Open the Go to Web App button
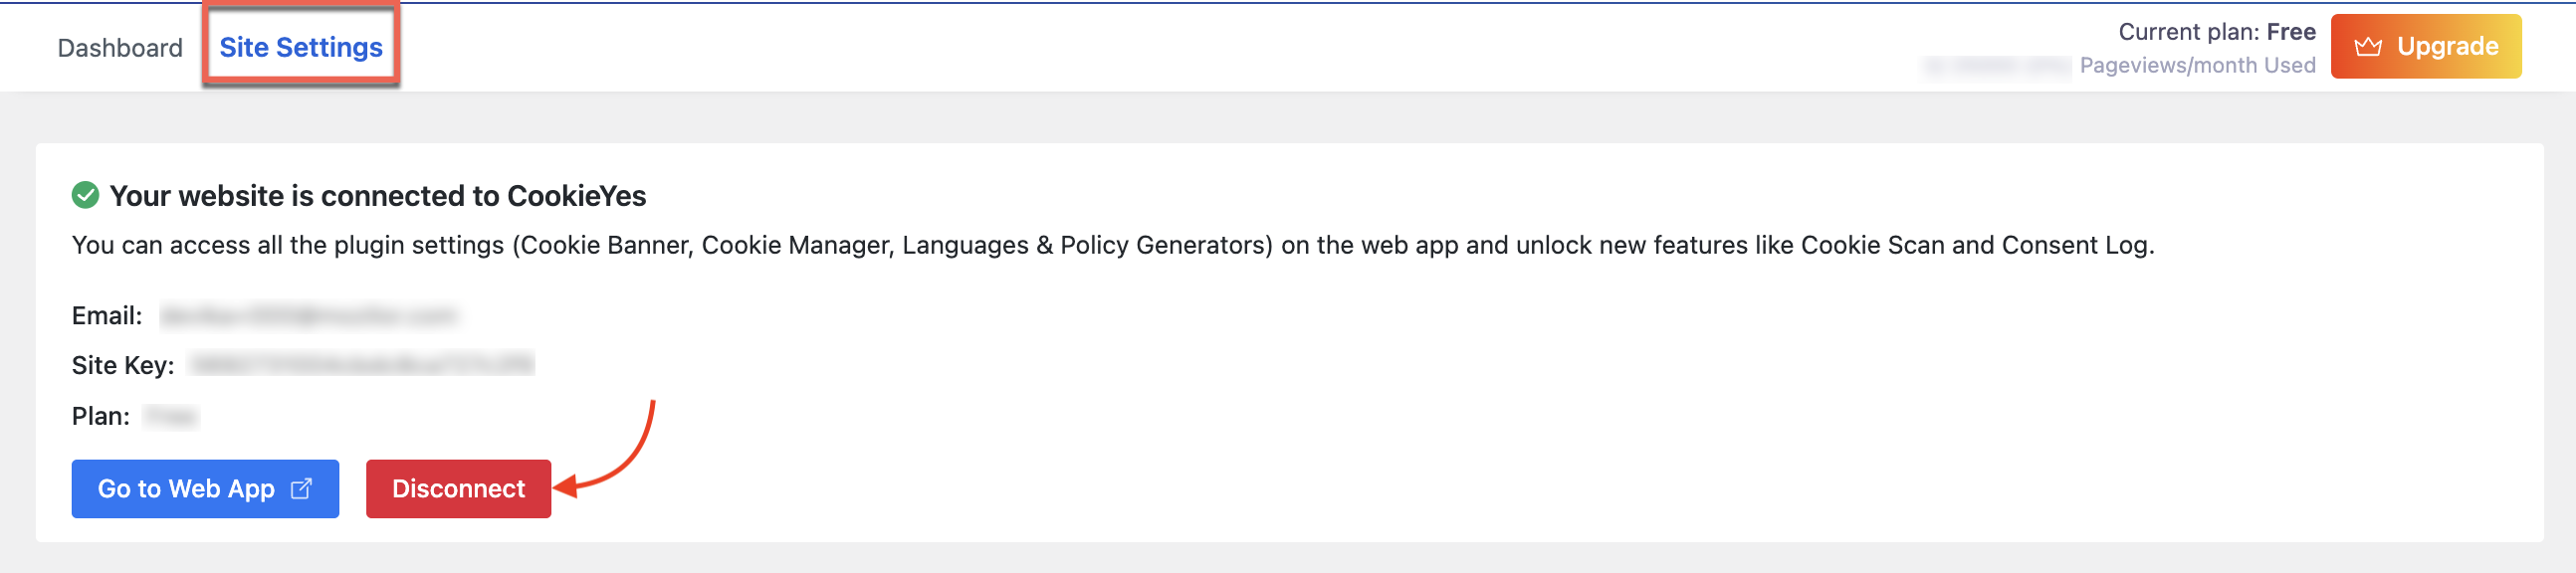Screen dimensions: 2576x573 tap(205, 488)
